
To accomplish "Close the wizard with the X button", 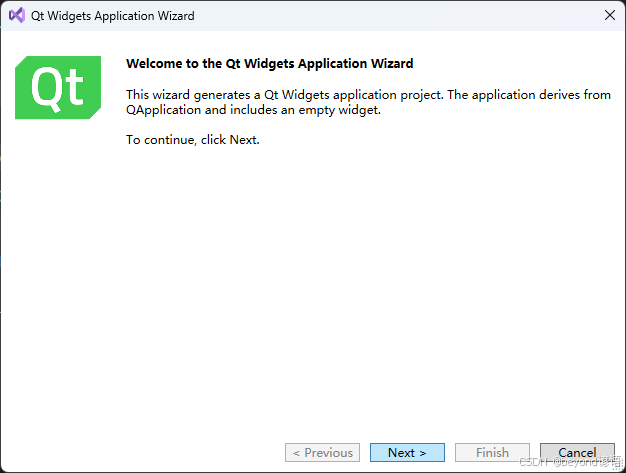I will click(x=610, y=15).
